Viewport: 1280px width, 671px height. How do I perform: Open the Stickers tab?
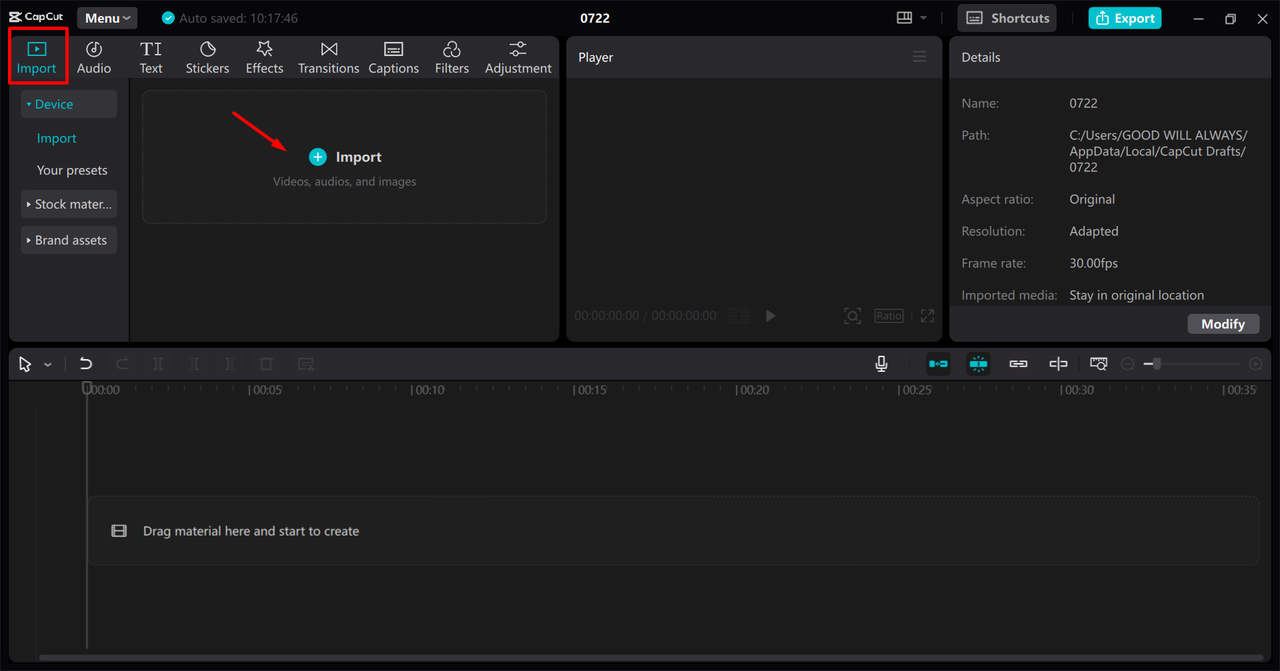[207, 57]
